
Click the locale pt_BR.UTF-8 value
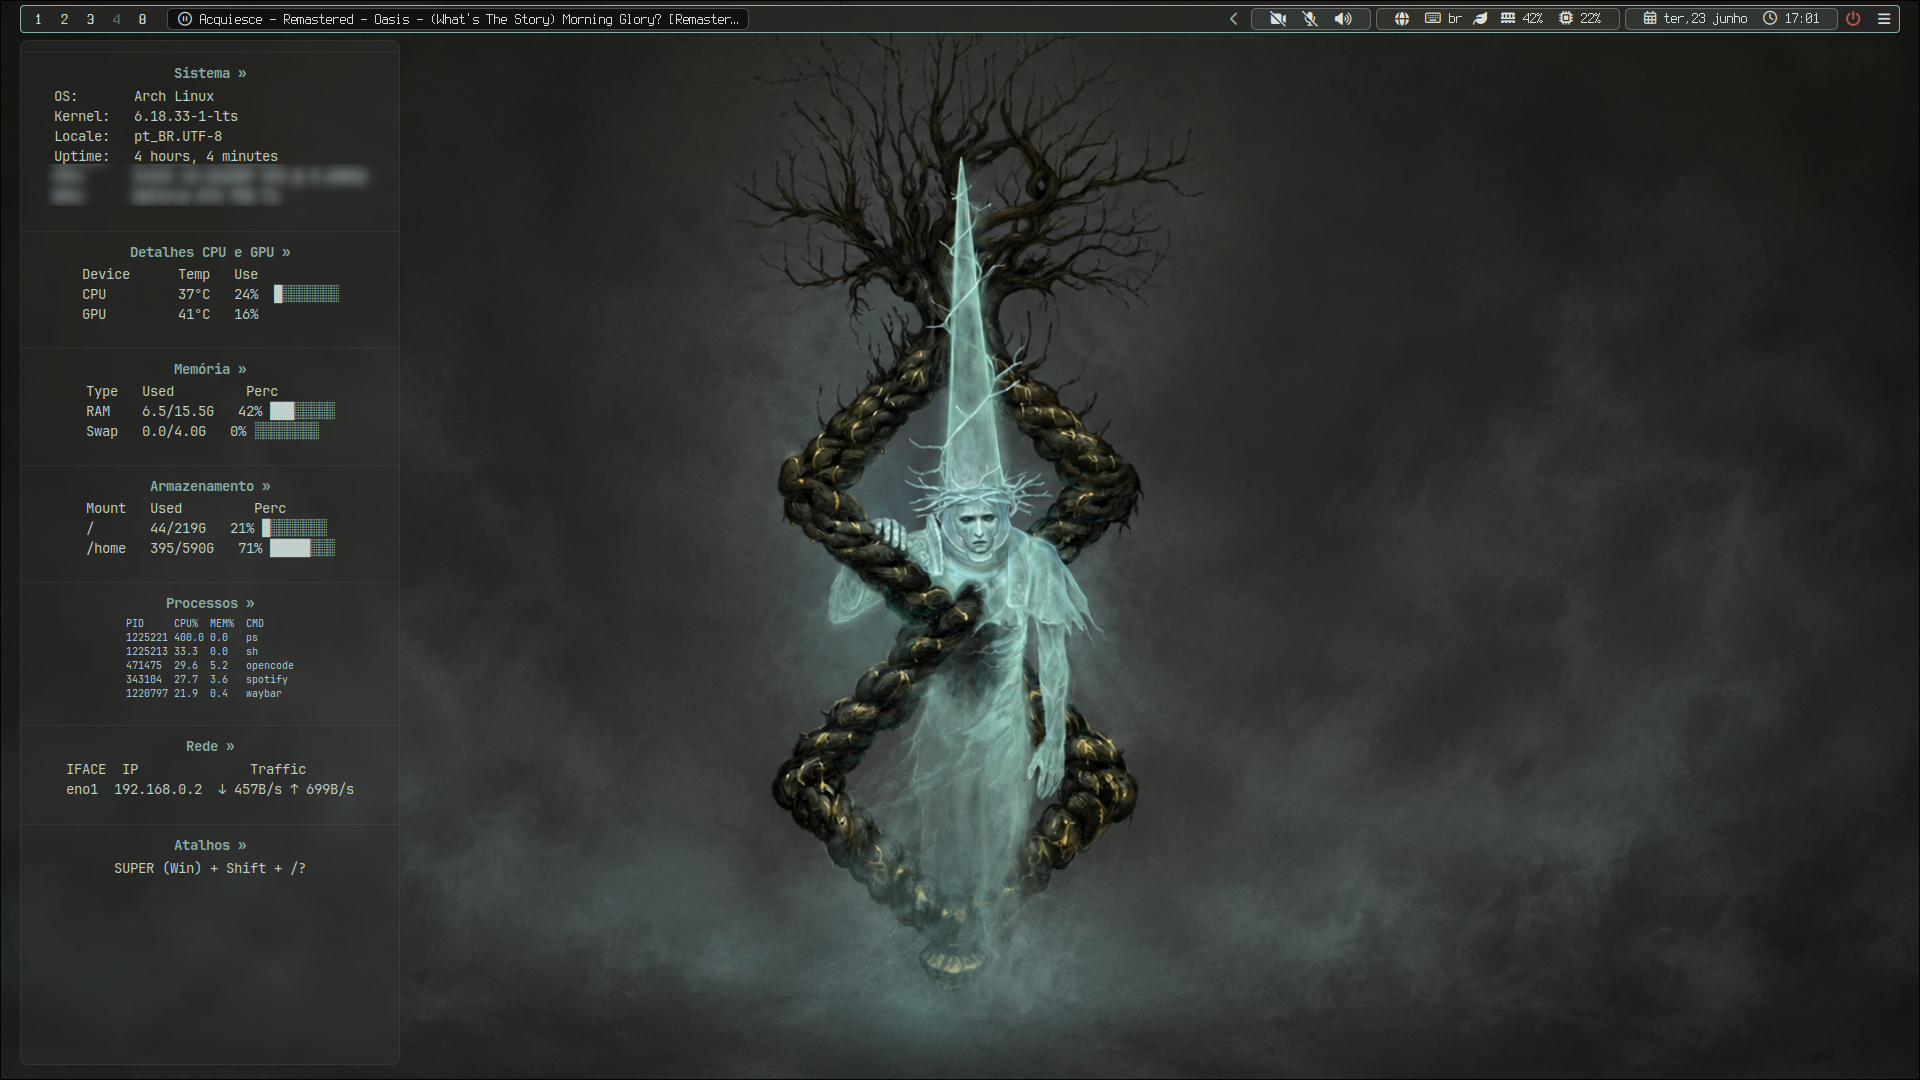pyautogui.click(x=178, y=136)
